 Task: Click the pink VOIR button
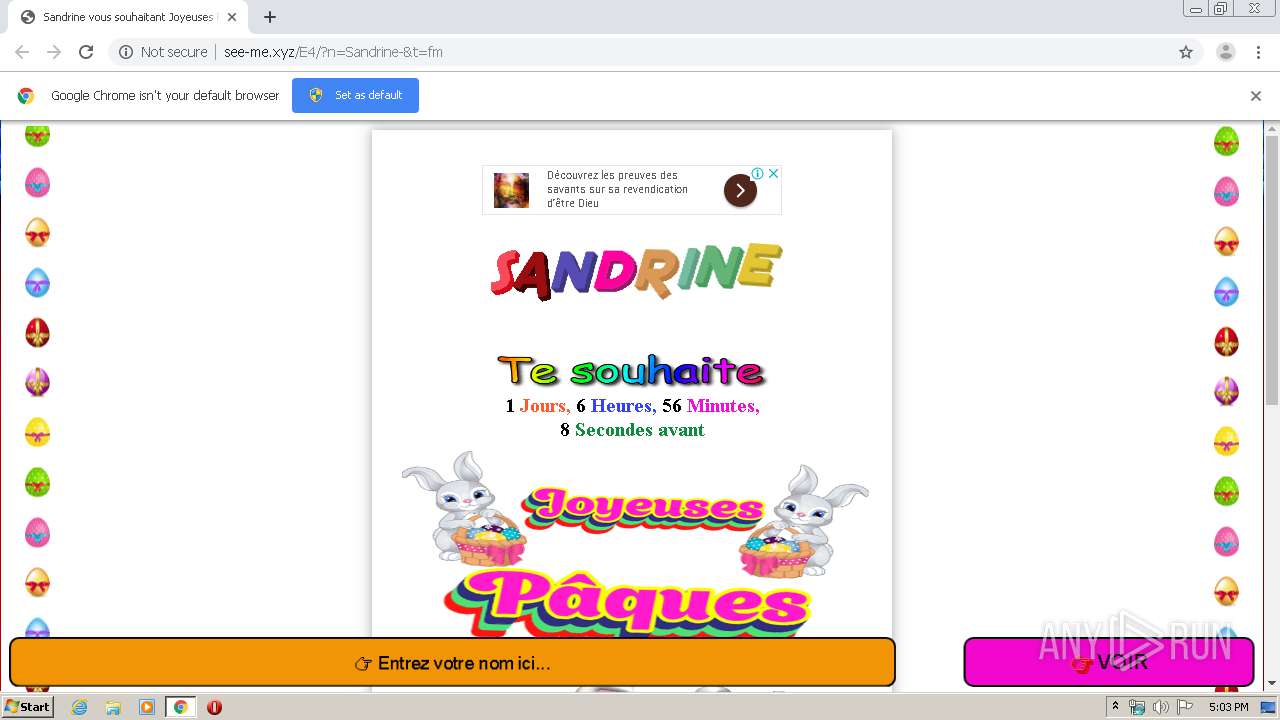1109,662
